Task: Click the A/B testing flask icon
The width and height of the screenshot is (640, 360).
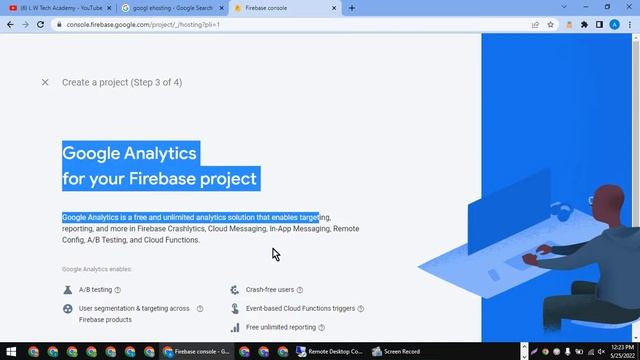Action: click(68, 290)
